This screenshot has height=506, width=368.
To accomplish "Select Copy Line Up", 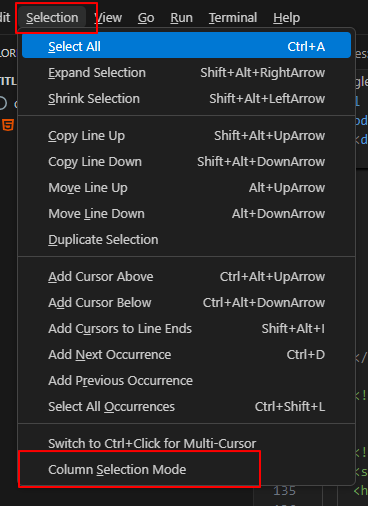I will 186,136.
